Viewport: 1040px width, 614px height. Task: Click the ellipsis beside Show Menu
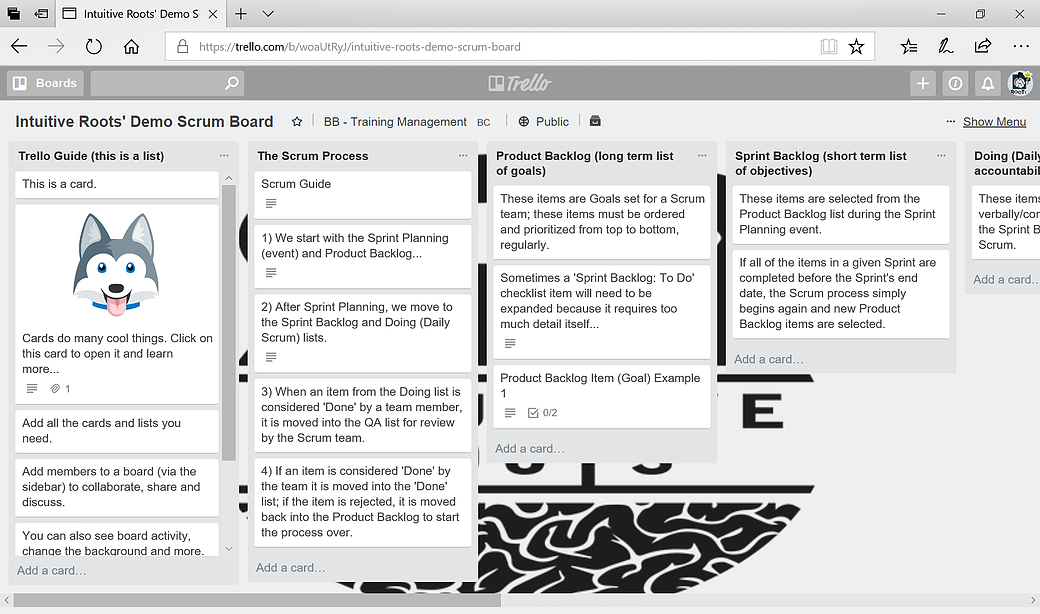[x=950, y=121]
